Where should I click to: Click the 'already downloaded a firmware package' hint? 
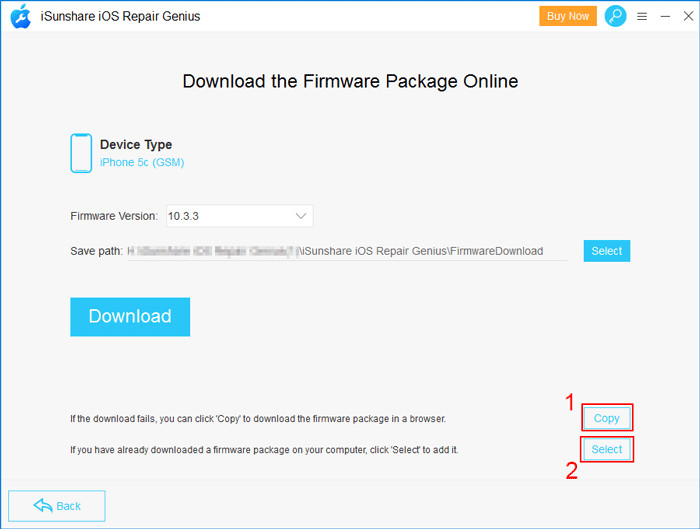[264, 450]
